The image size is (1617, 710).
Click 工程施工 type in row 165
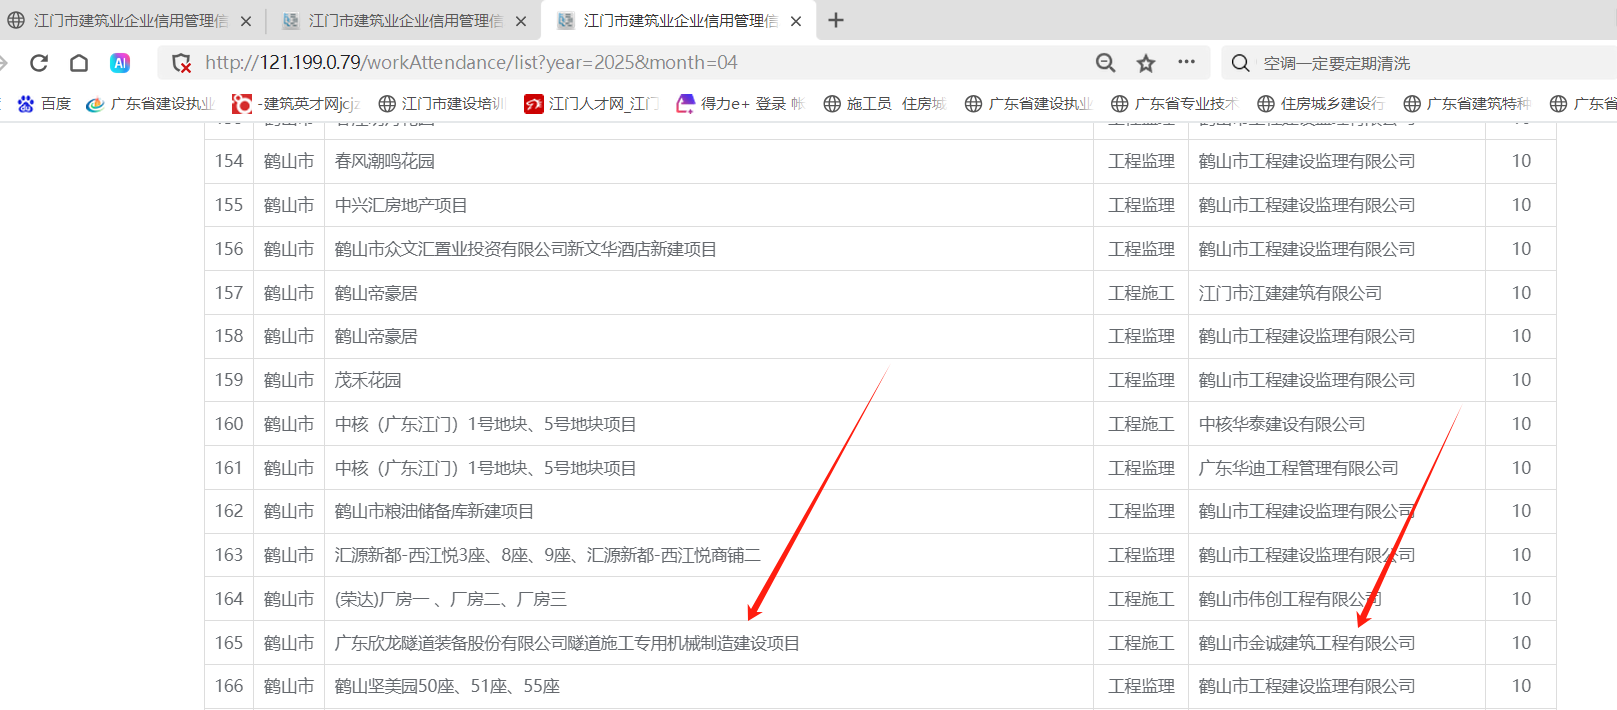click(x=1141, y=643)
